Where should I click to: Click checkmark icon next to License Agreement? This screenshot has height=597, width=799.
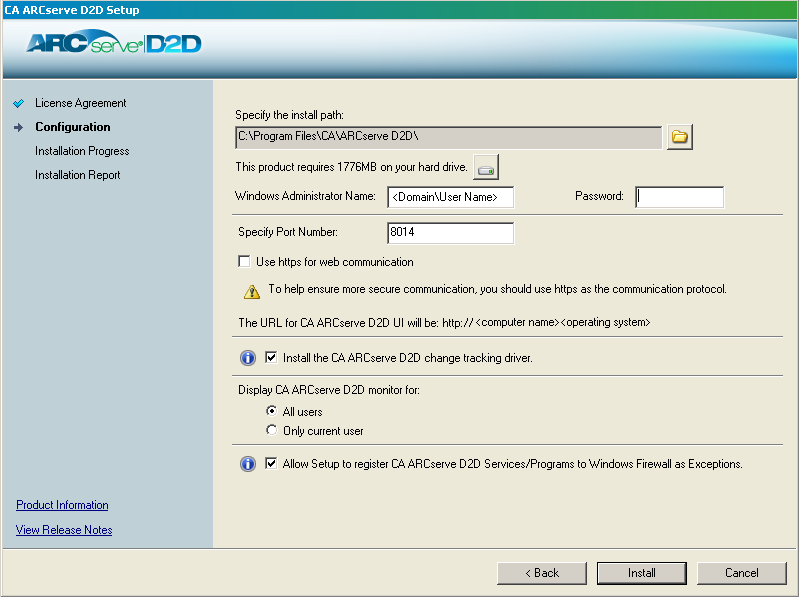tap(19, 103)
